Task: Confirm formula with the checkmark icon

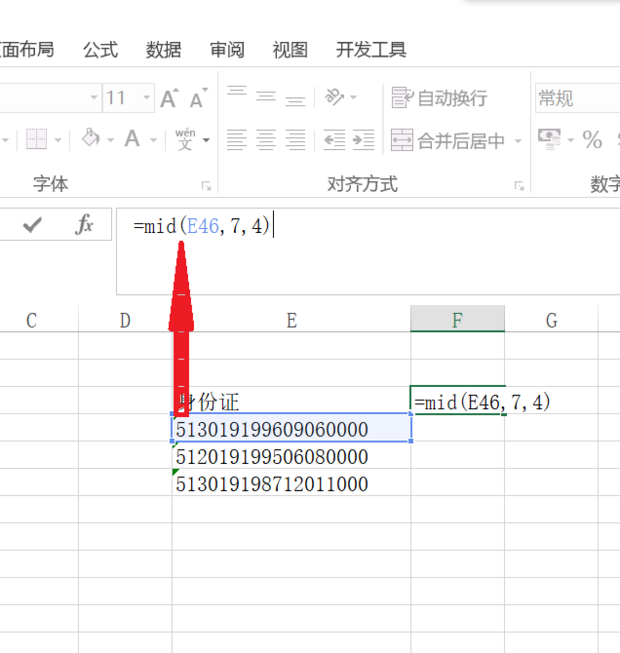Action: pos(32,226)
